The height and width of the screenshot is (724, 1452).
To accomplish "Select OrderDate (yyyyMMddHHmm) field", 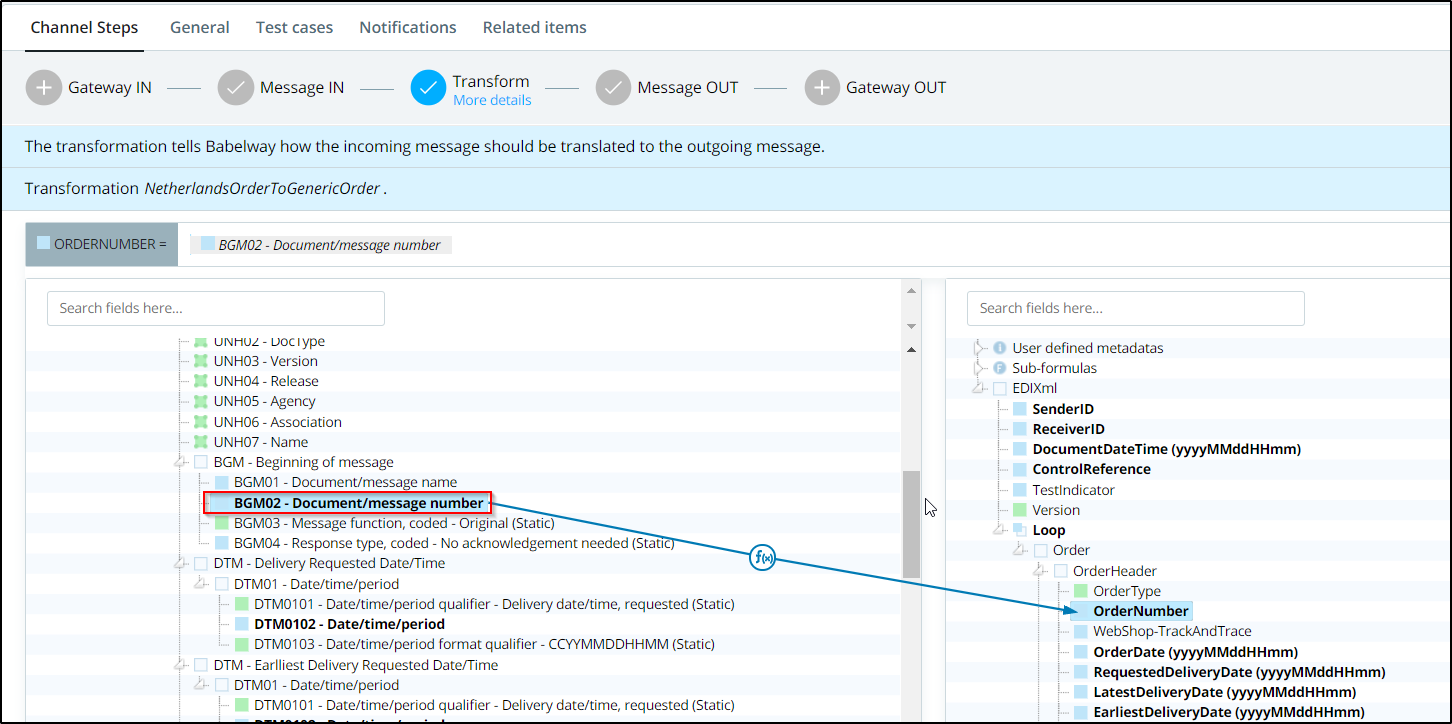I will point(1196,652).
